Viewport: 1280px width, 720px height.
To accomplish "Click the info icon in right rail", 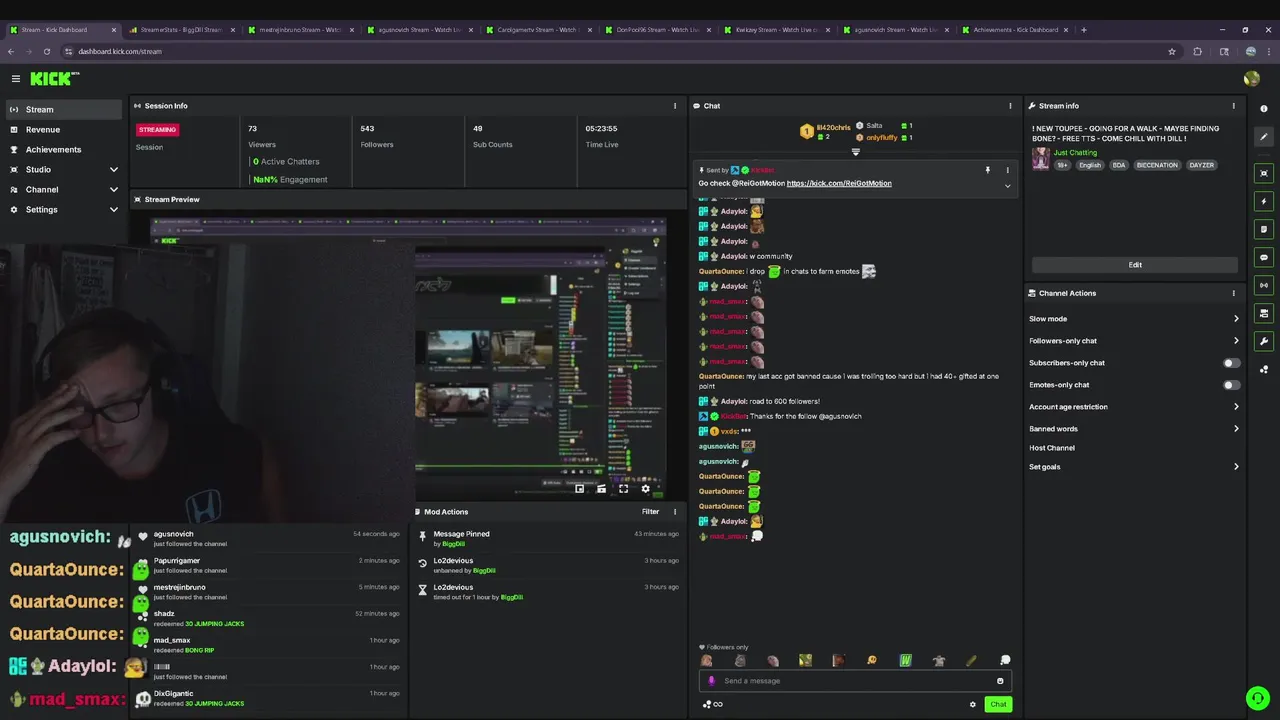I will click(1264, 109).
